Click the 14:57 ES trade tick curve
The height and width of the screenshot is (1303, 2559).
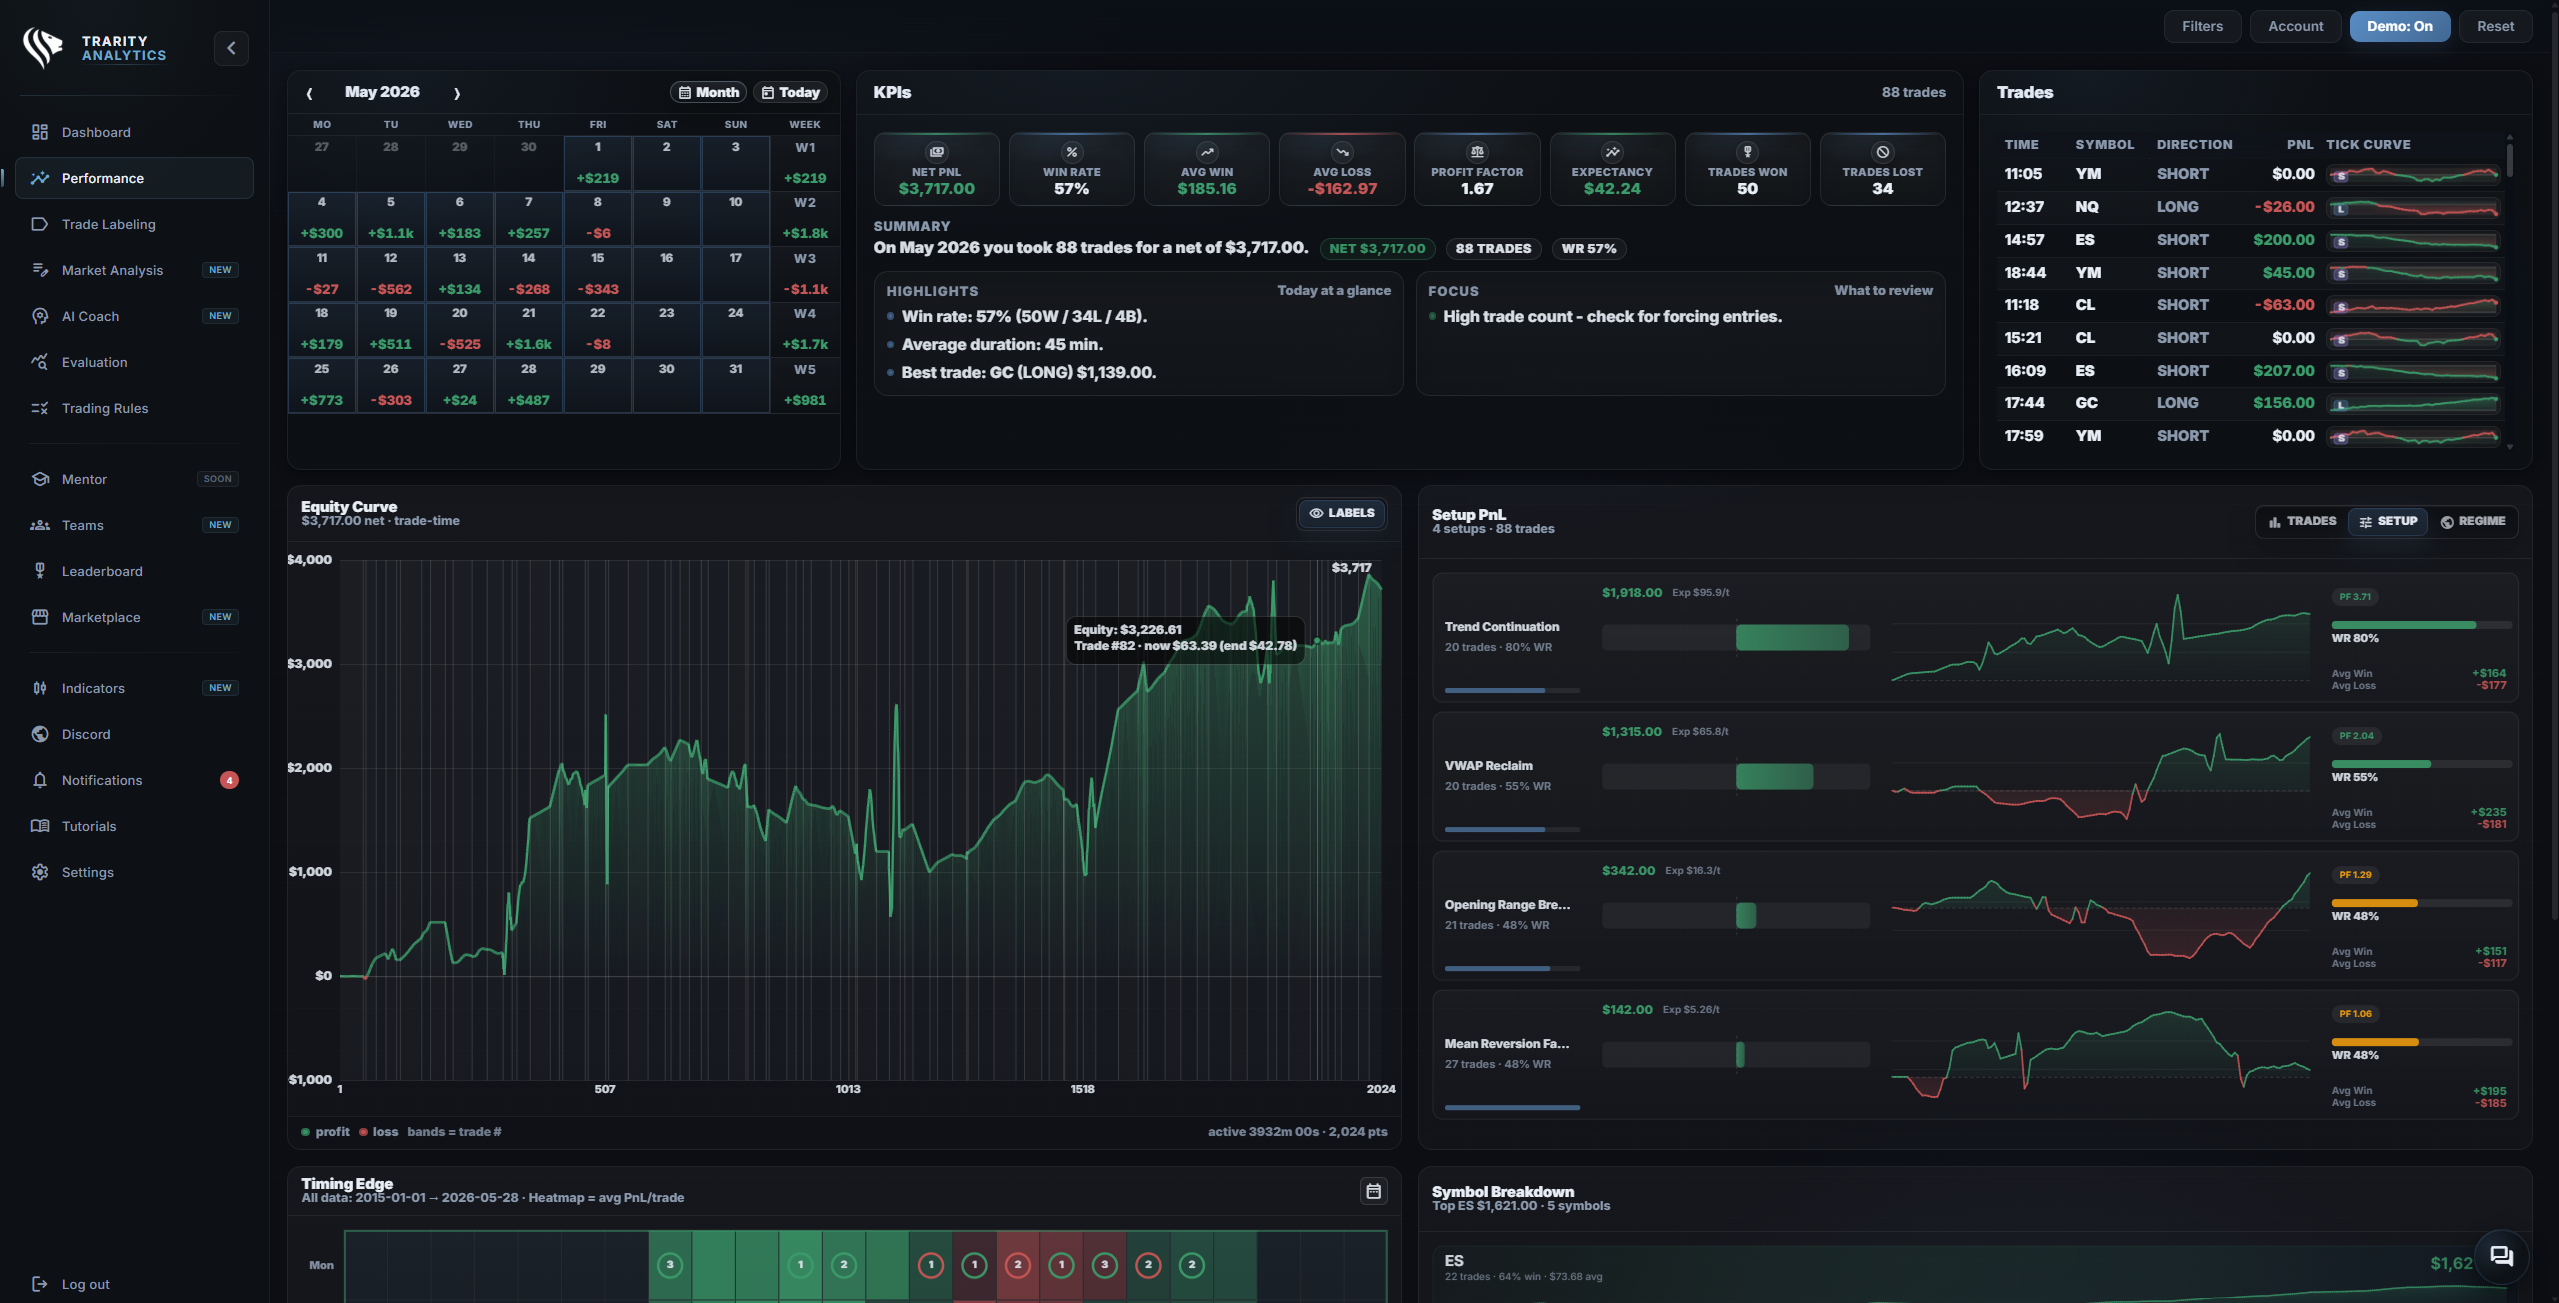tap(2414, 240)
